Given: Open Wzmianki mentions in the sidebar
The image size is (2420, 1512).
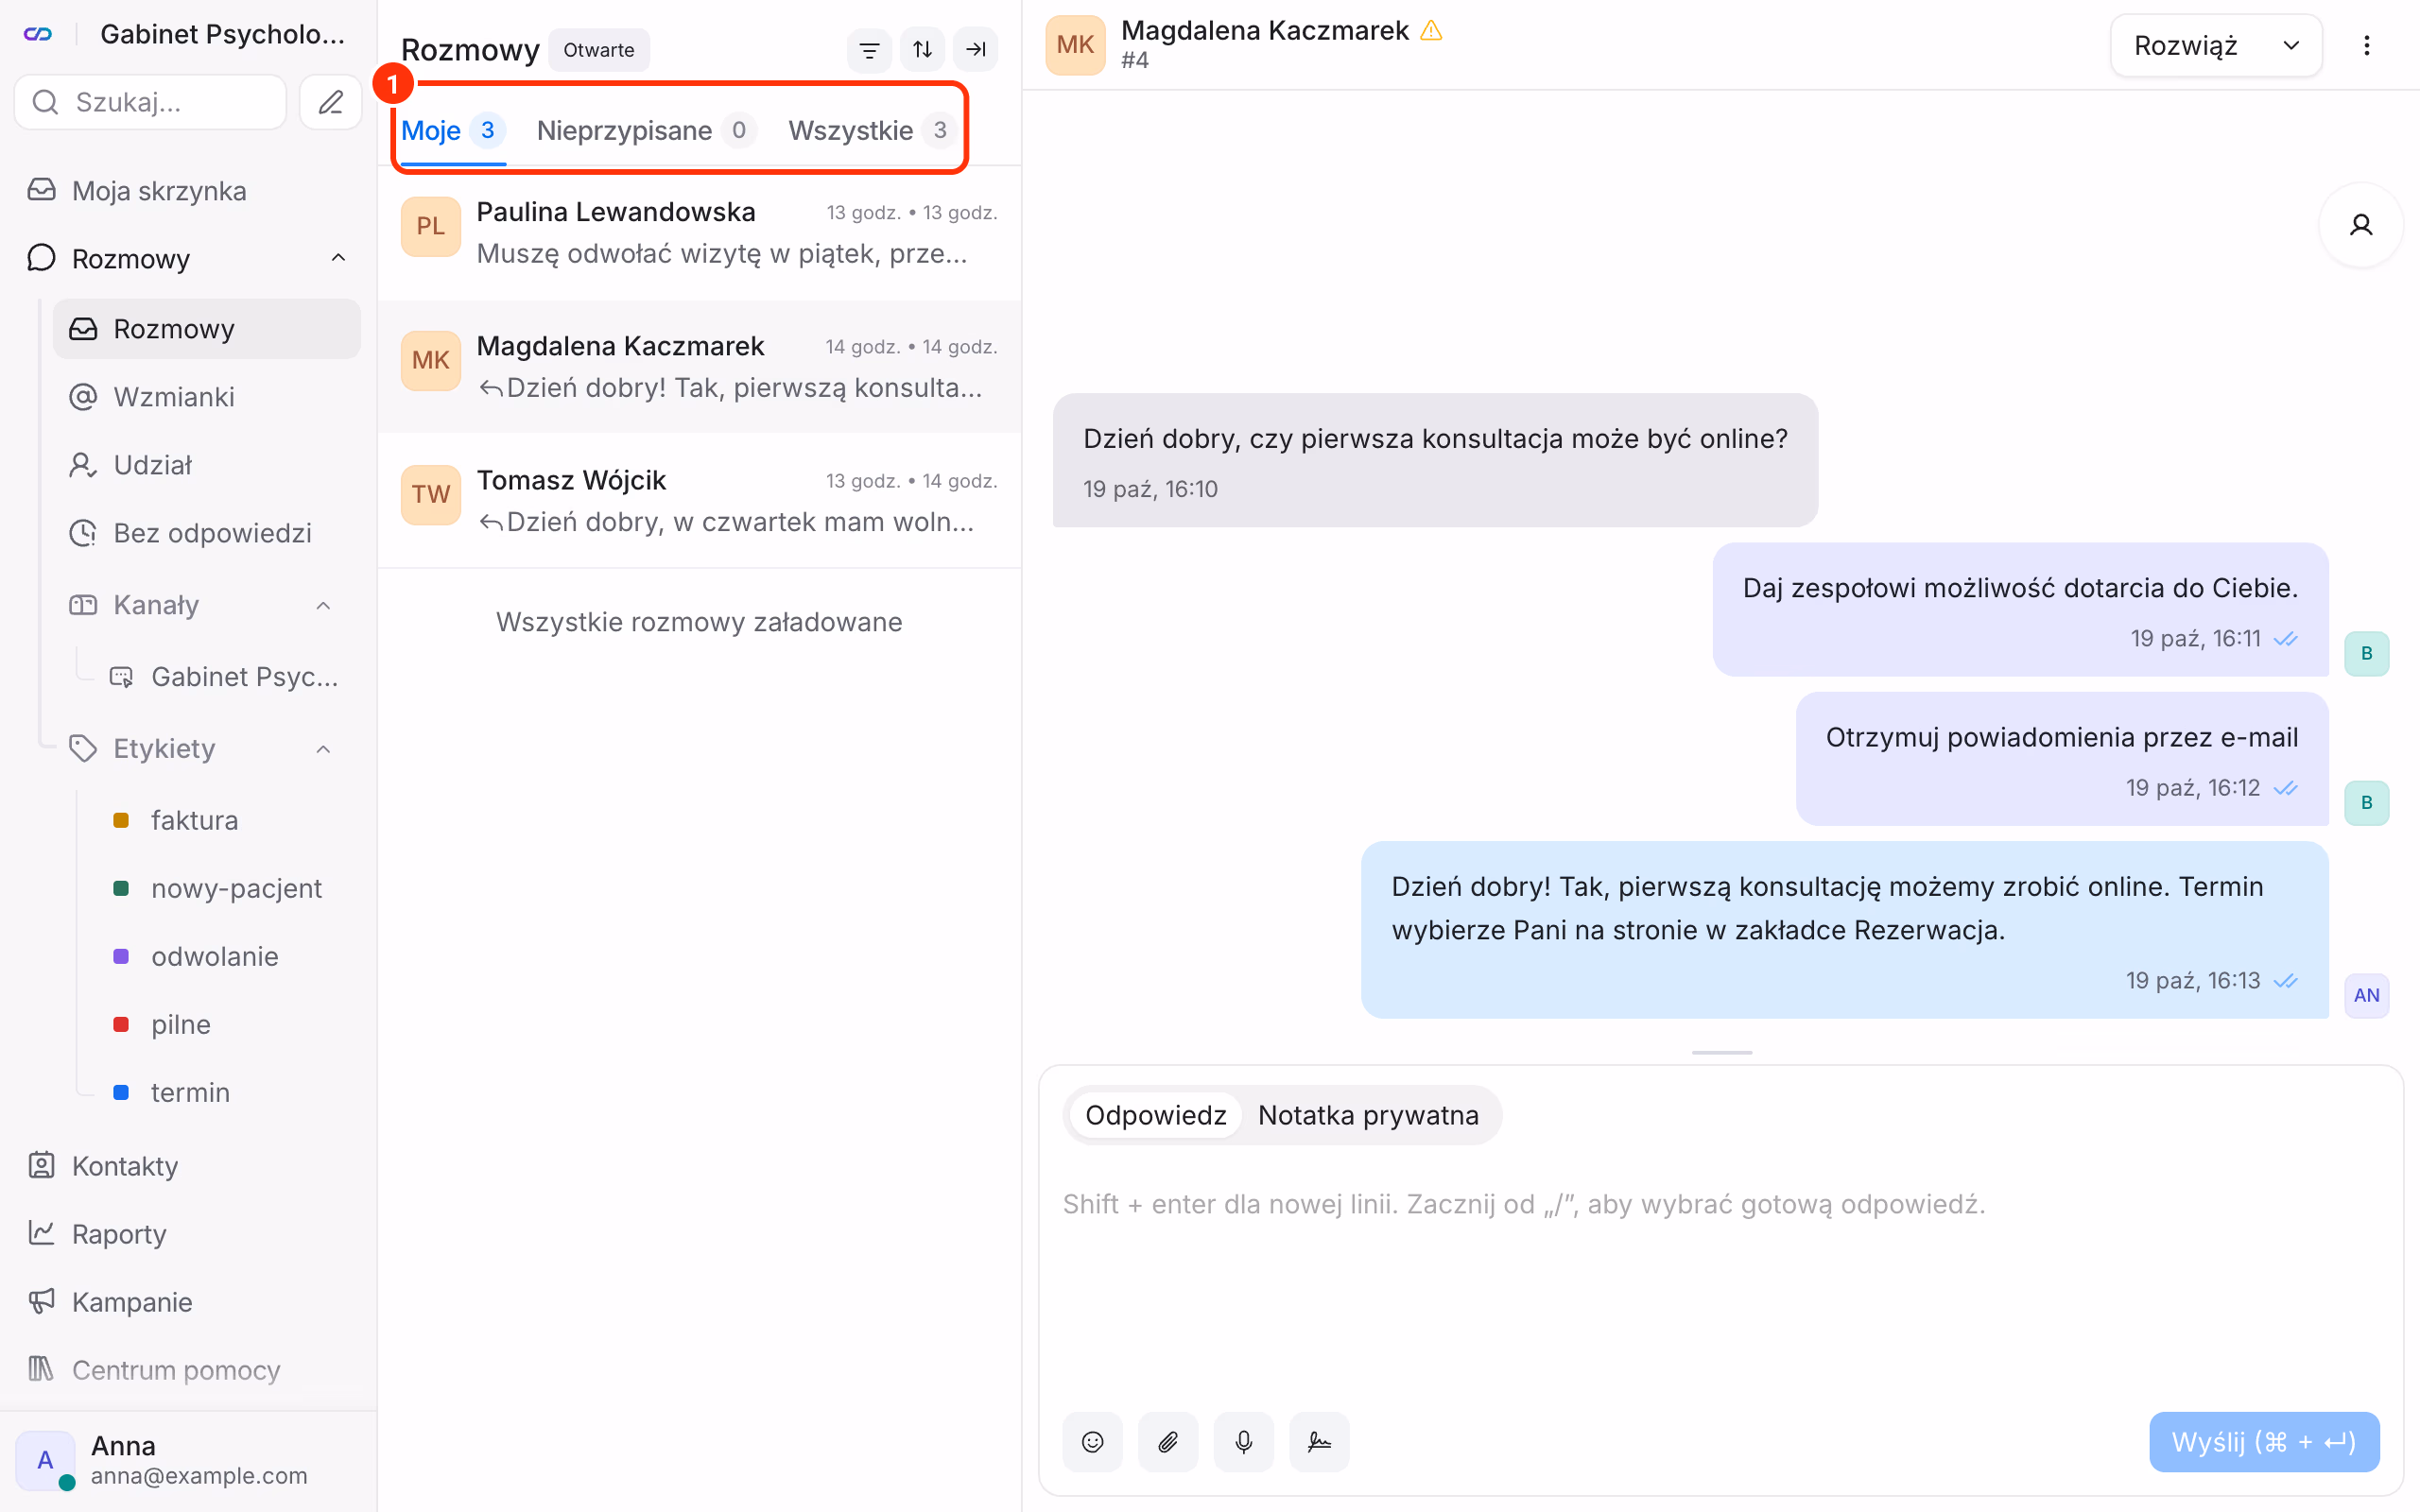Looking at the screenshot, I should point(207,397).
